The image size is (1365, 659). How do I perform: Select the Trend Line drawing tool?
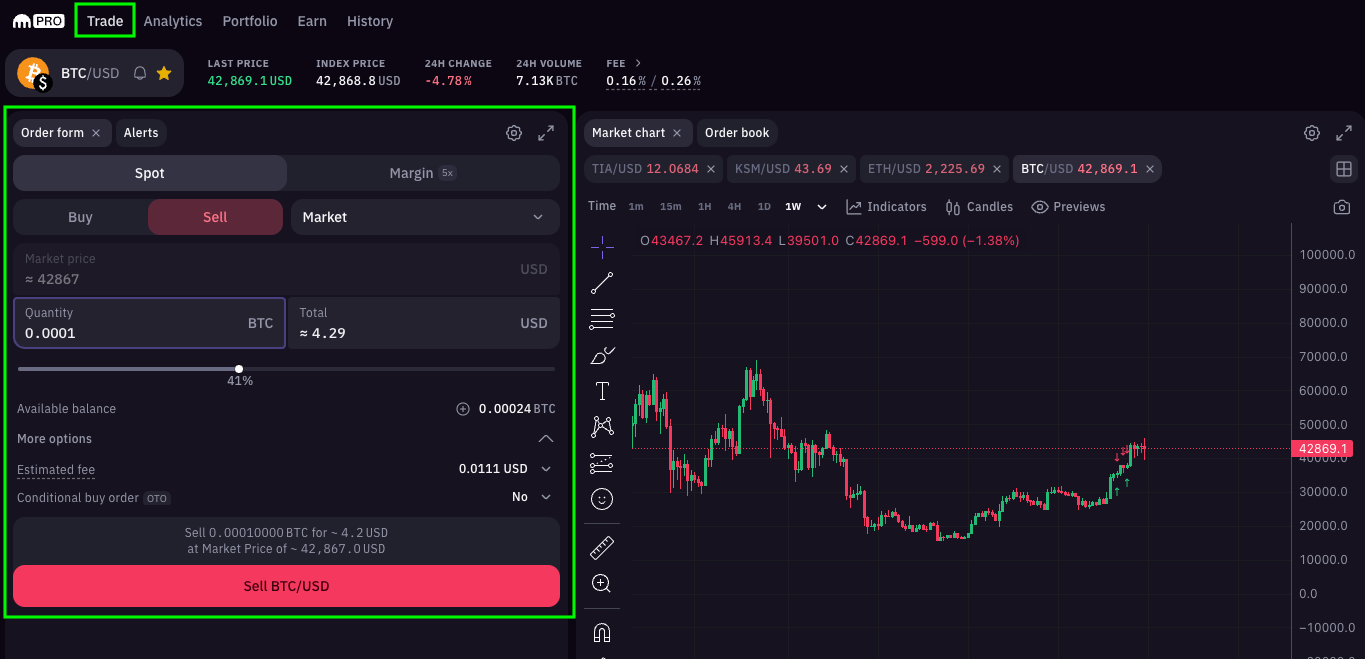tap(601, 283)
